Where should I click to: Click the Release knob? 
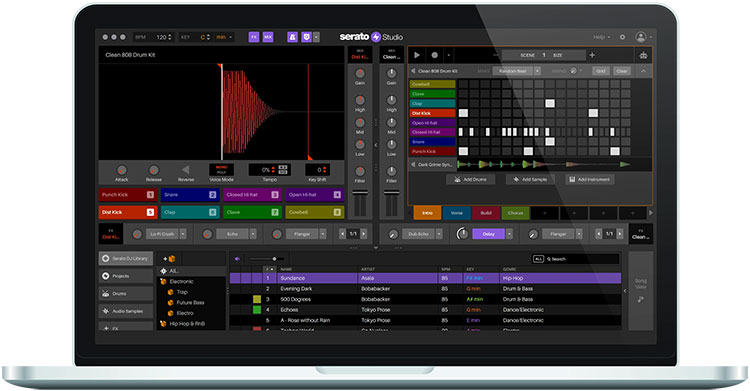tap(154, 170)
